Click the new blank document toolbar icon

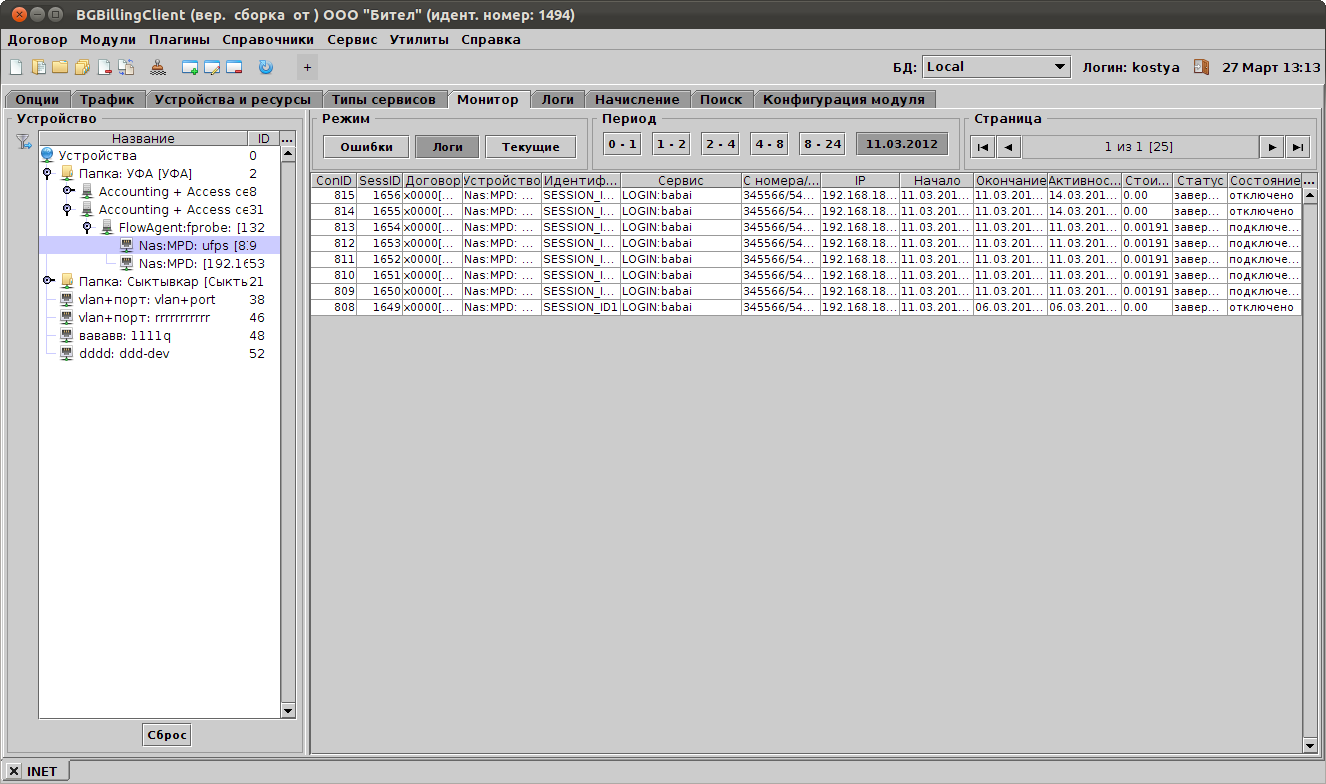[16, 68]
